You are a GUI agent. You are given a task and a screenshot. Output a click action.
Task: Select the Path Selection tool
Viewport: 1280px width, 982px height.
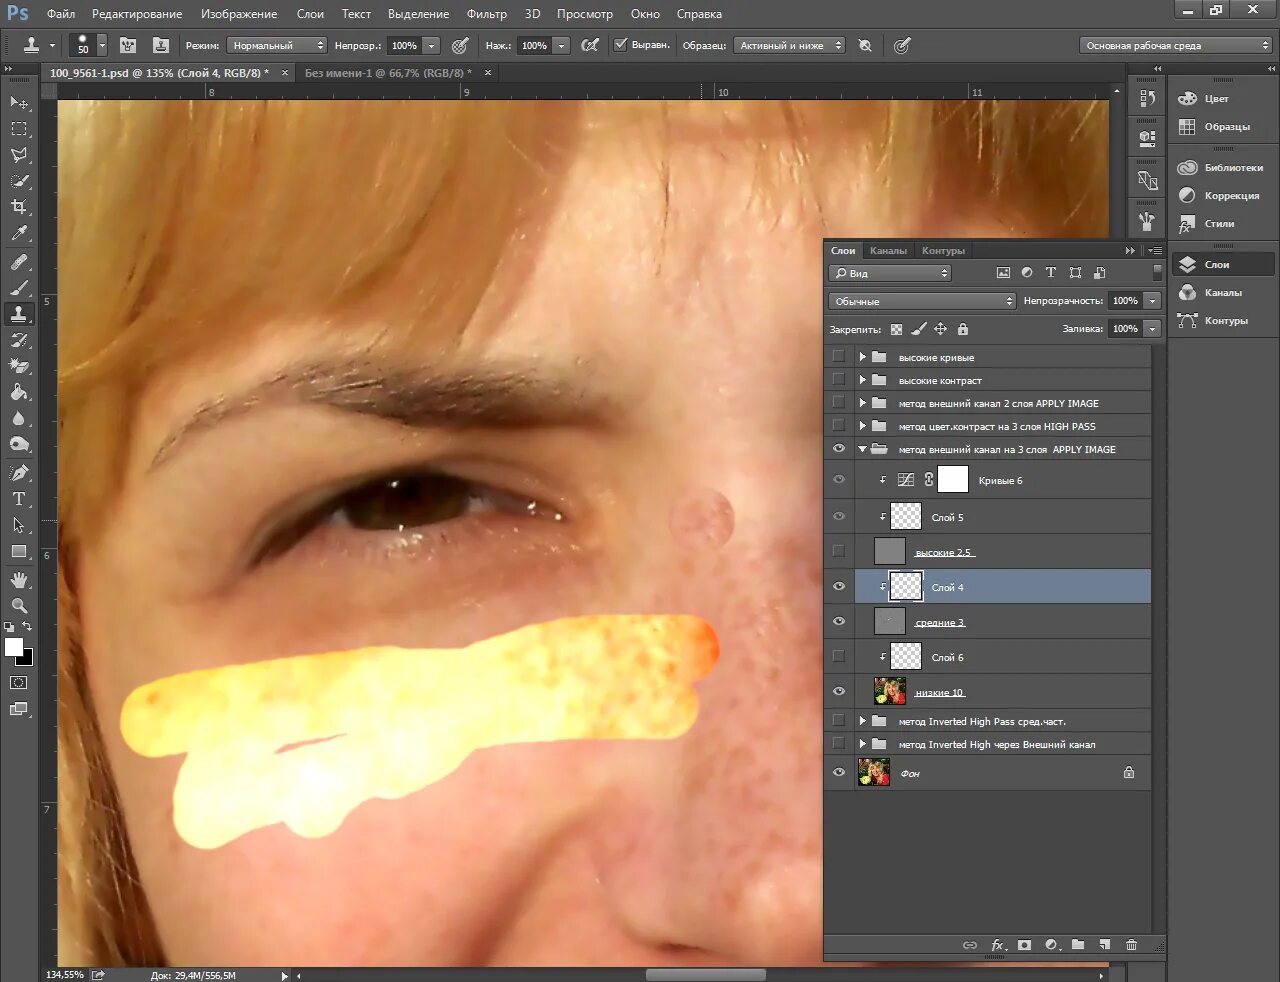tap(19, 524)
